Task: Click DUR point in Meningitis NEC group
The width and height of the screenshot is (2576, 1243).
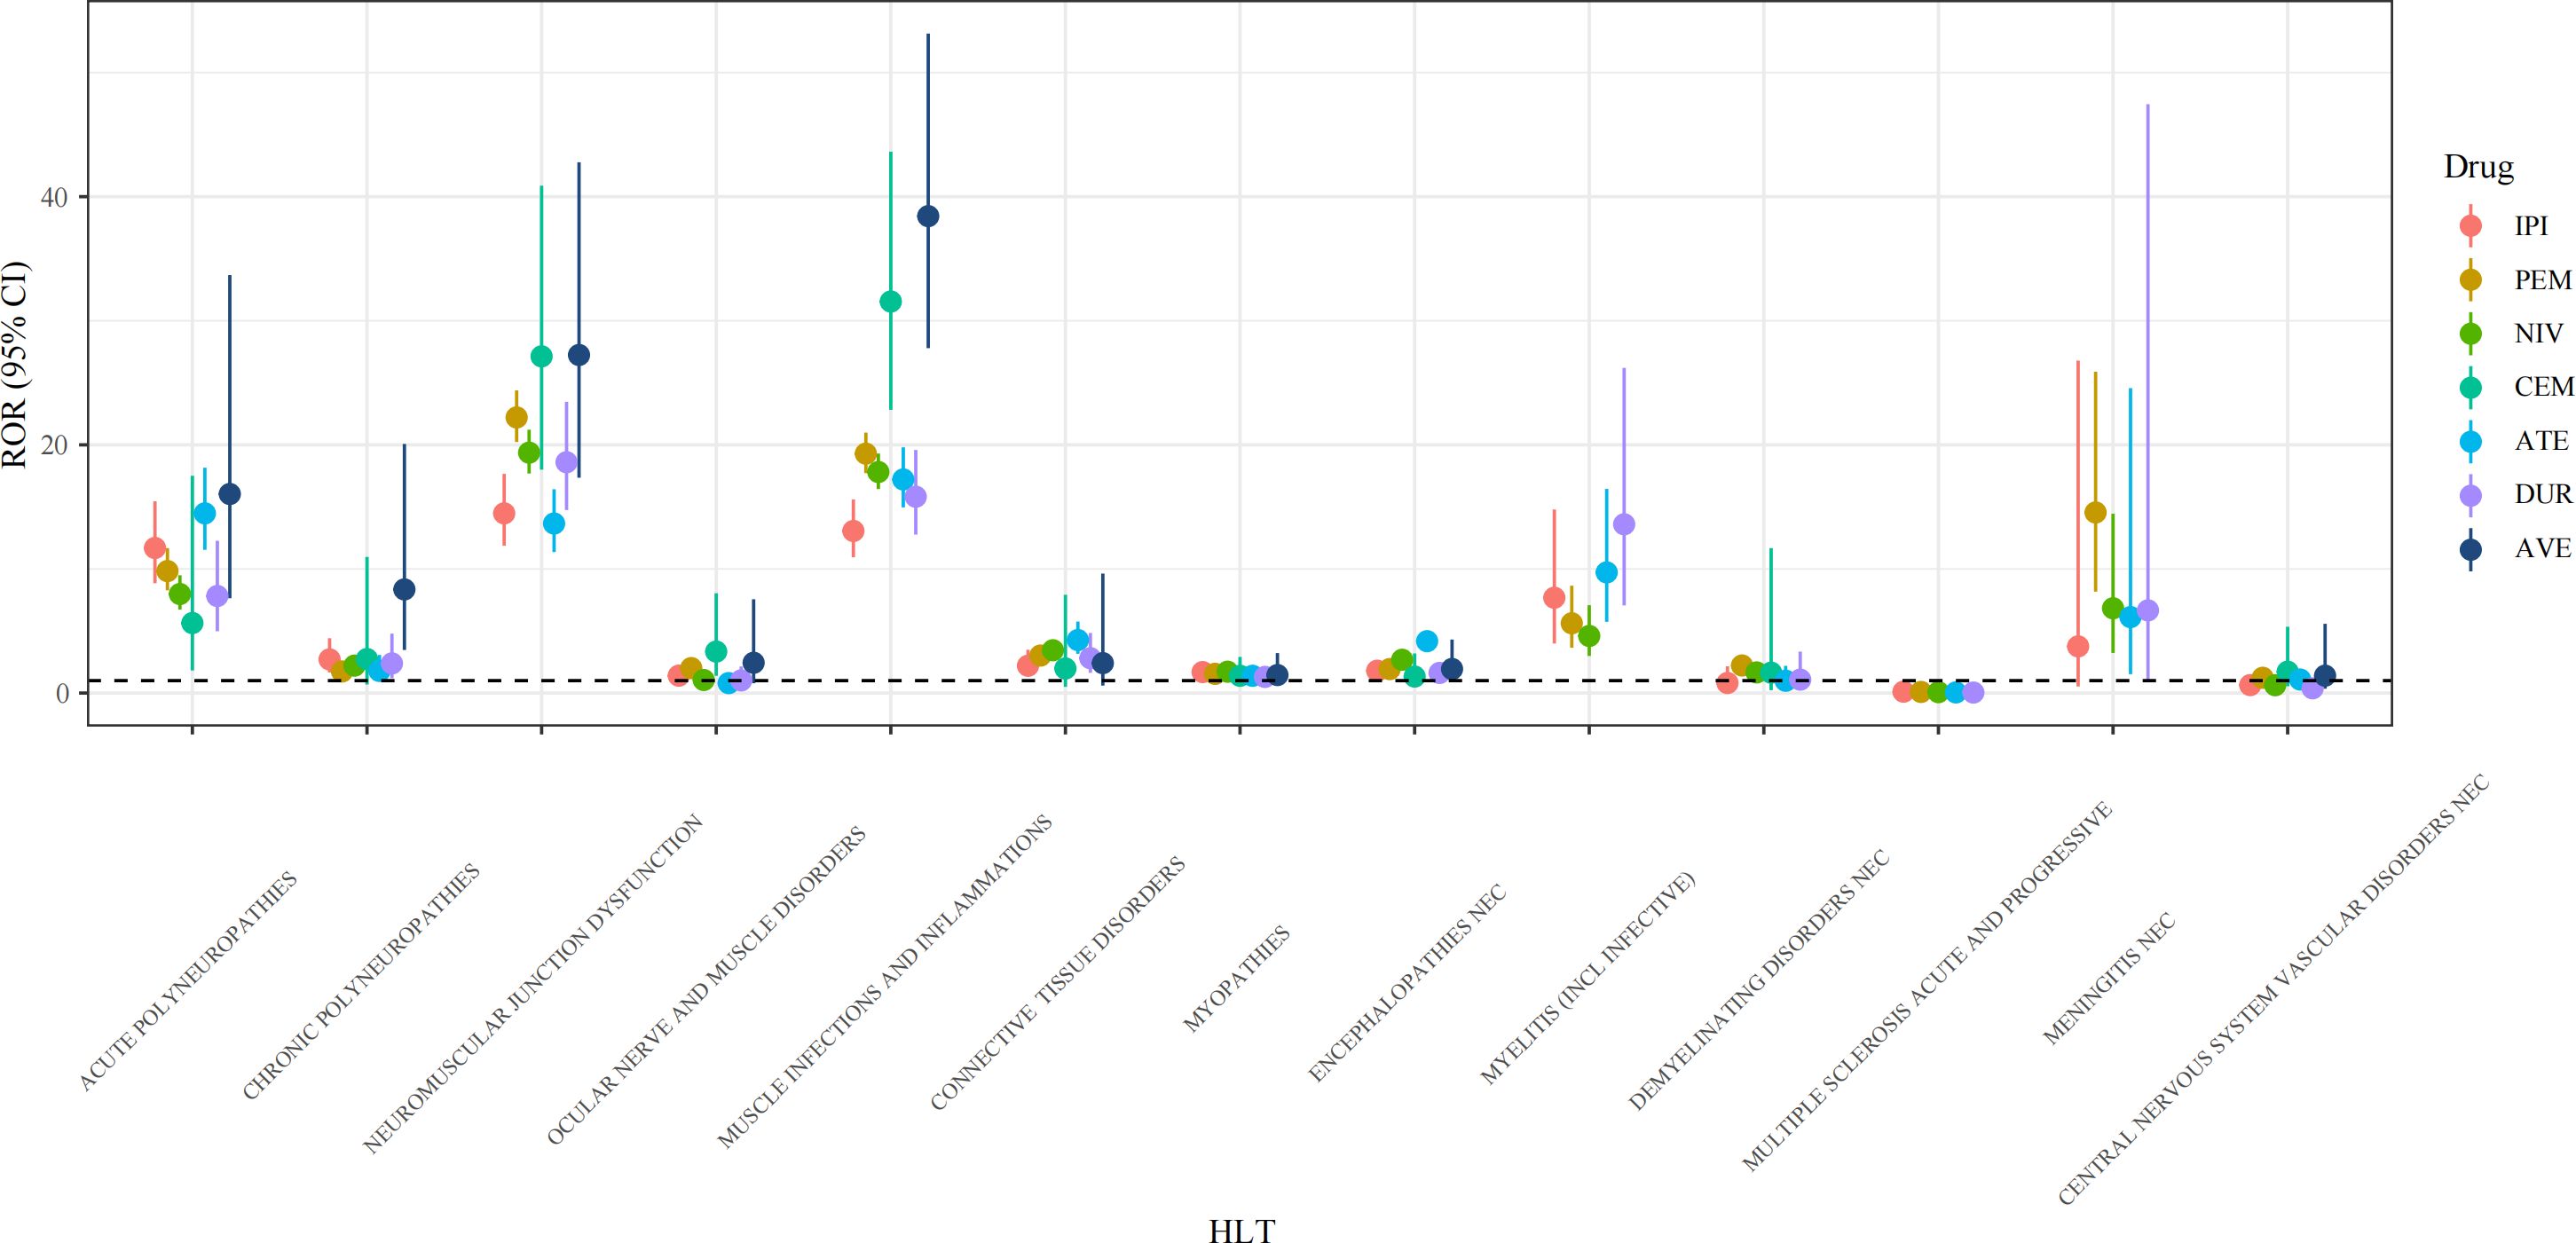Action: tap(2147, 610)
